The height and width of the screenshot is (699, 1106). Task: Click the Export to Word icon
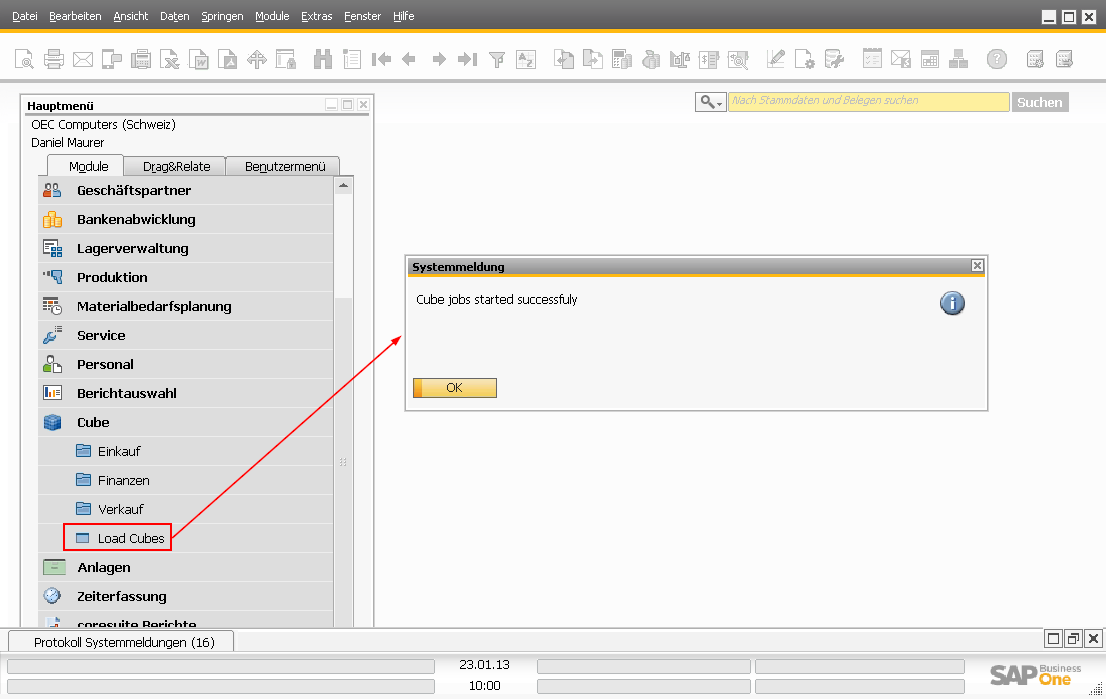tap(199, 59)
